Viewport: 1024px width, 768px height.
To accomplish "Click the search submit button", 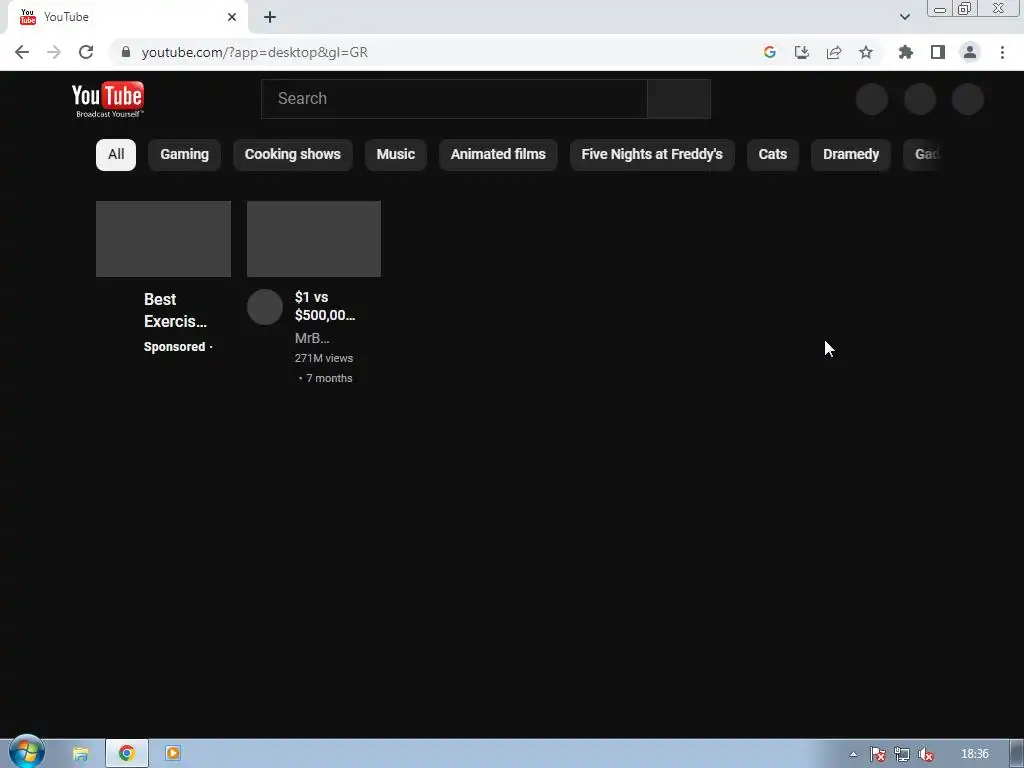I will coord(679,99).
